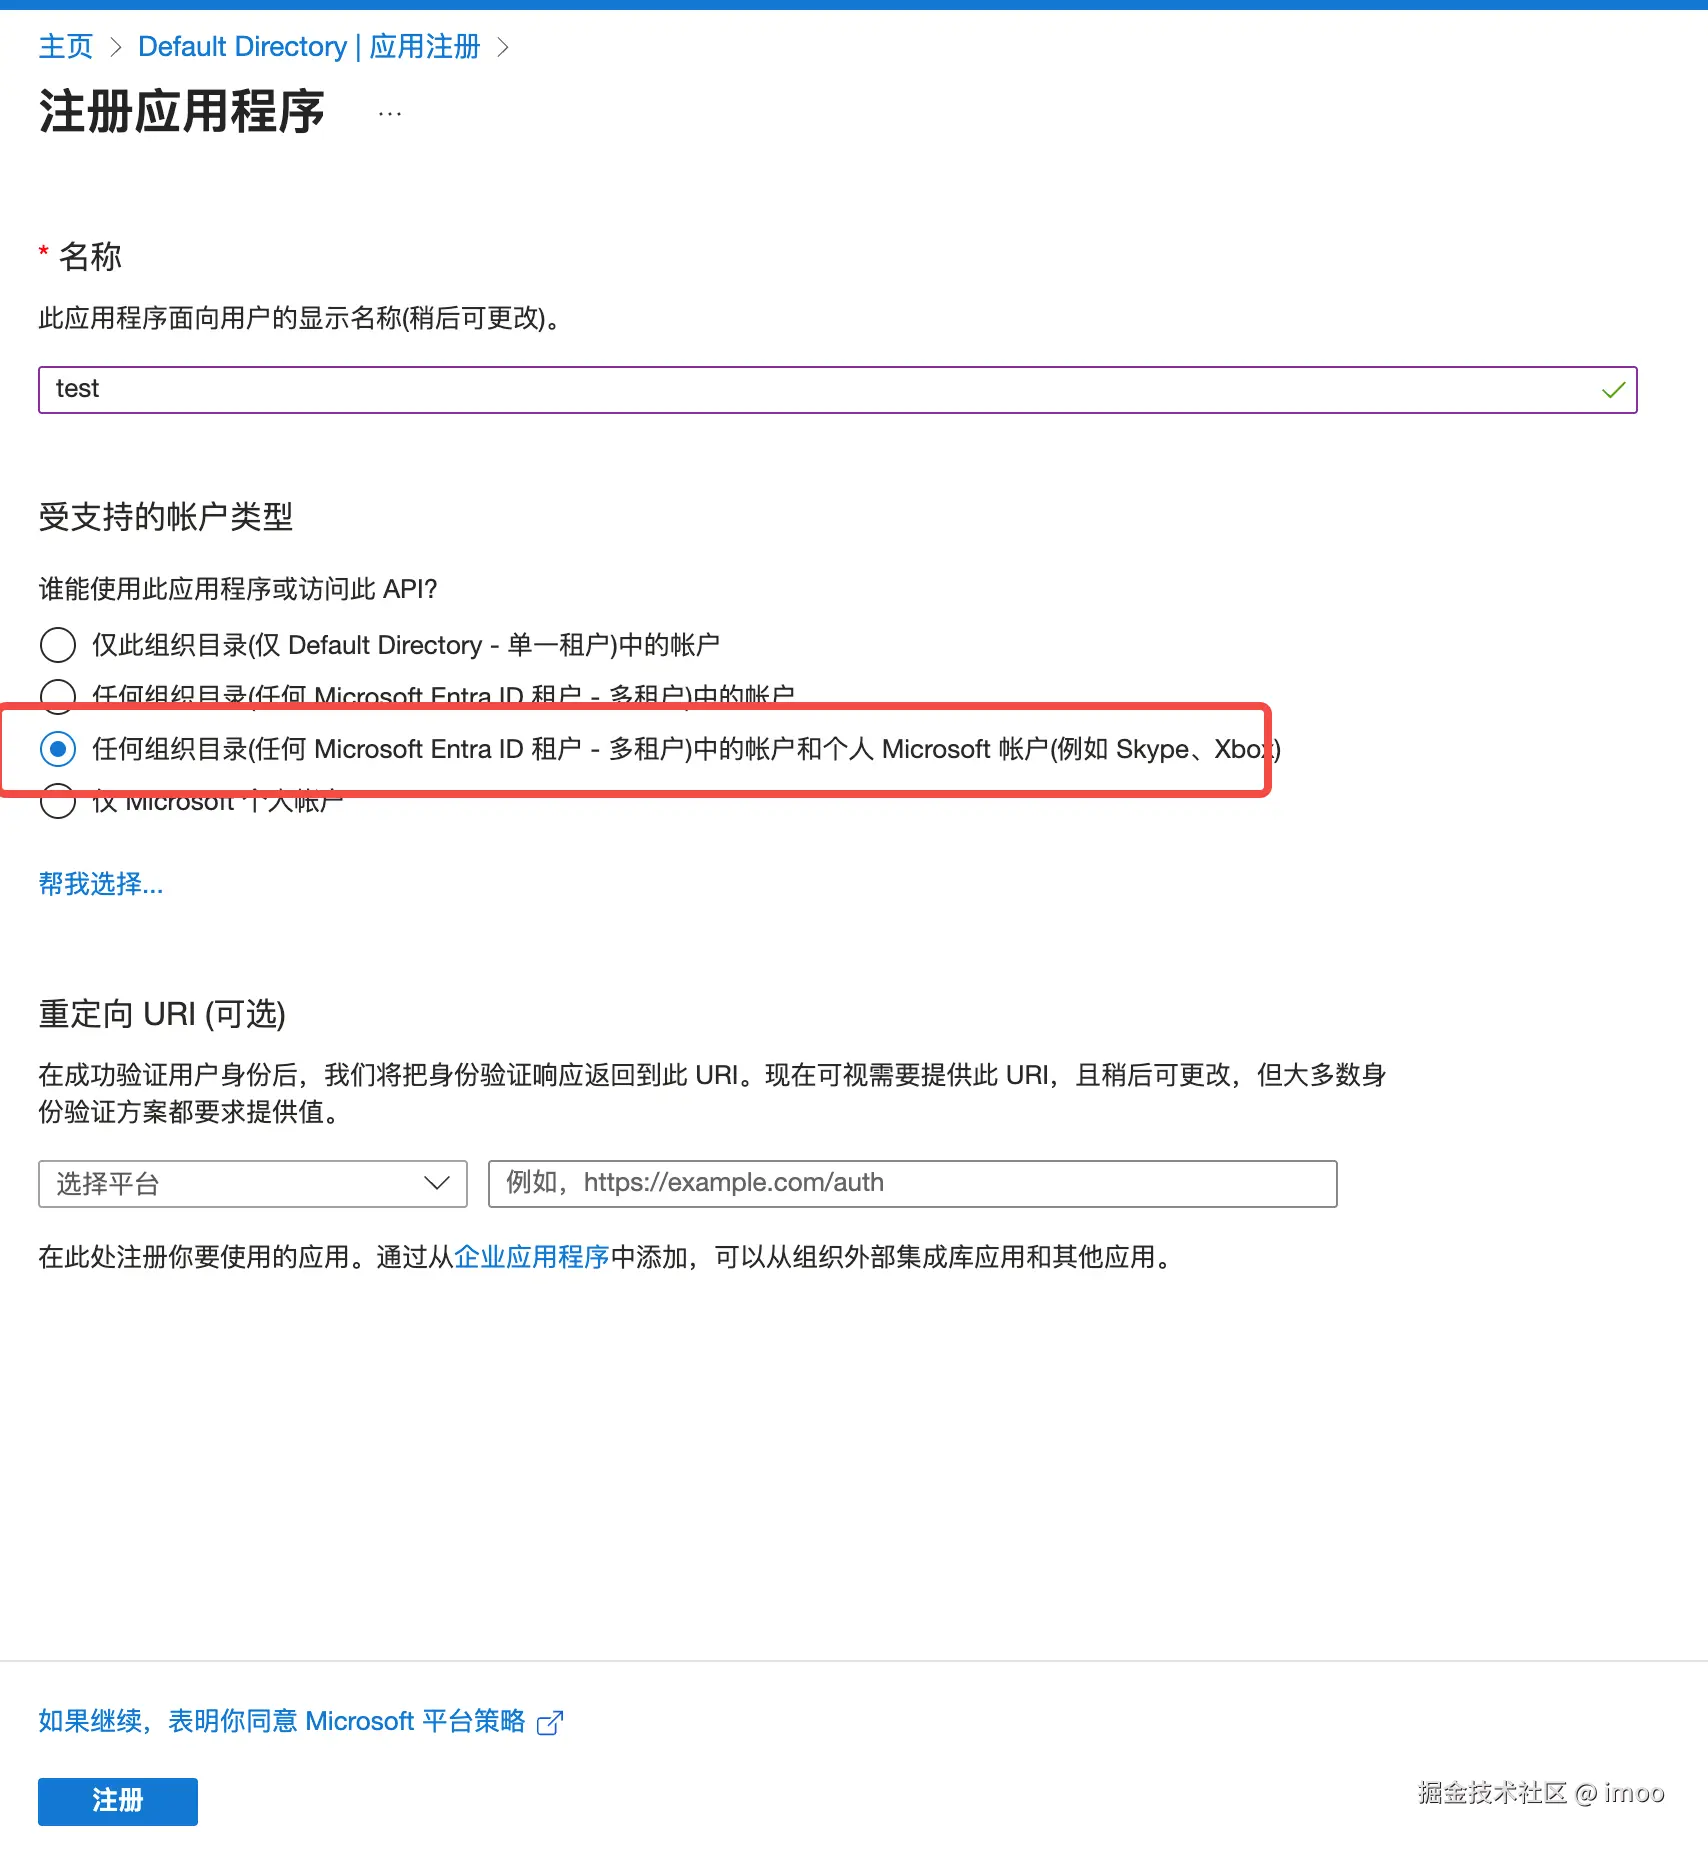Open the 帮我选择... link

point(101,884)
